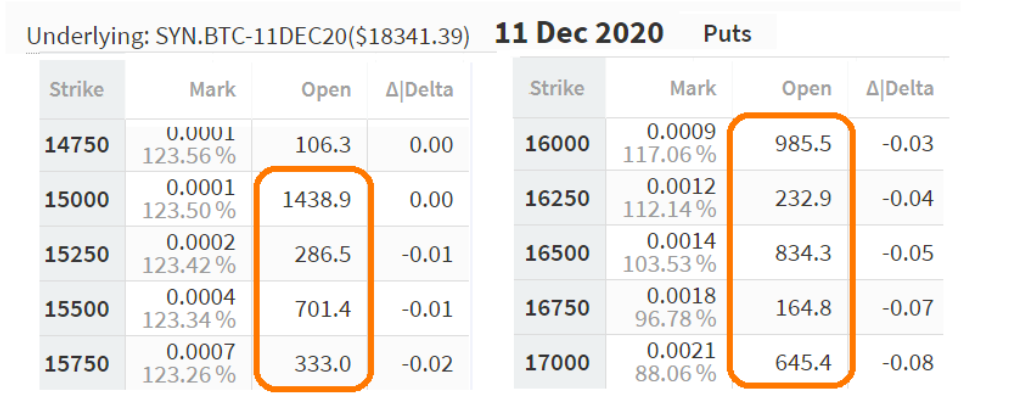Sort by Delta column in left table
This screenshot has height=405, width=1018.
pyautogui.click(x=419, y=90)
